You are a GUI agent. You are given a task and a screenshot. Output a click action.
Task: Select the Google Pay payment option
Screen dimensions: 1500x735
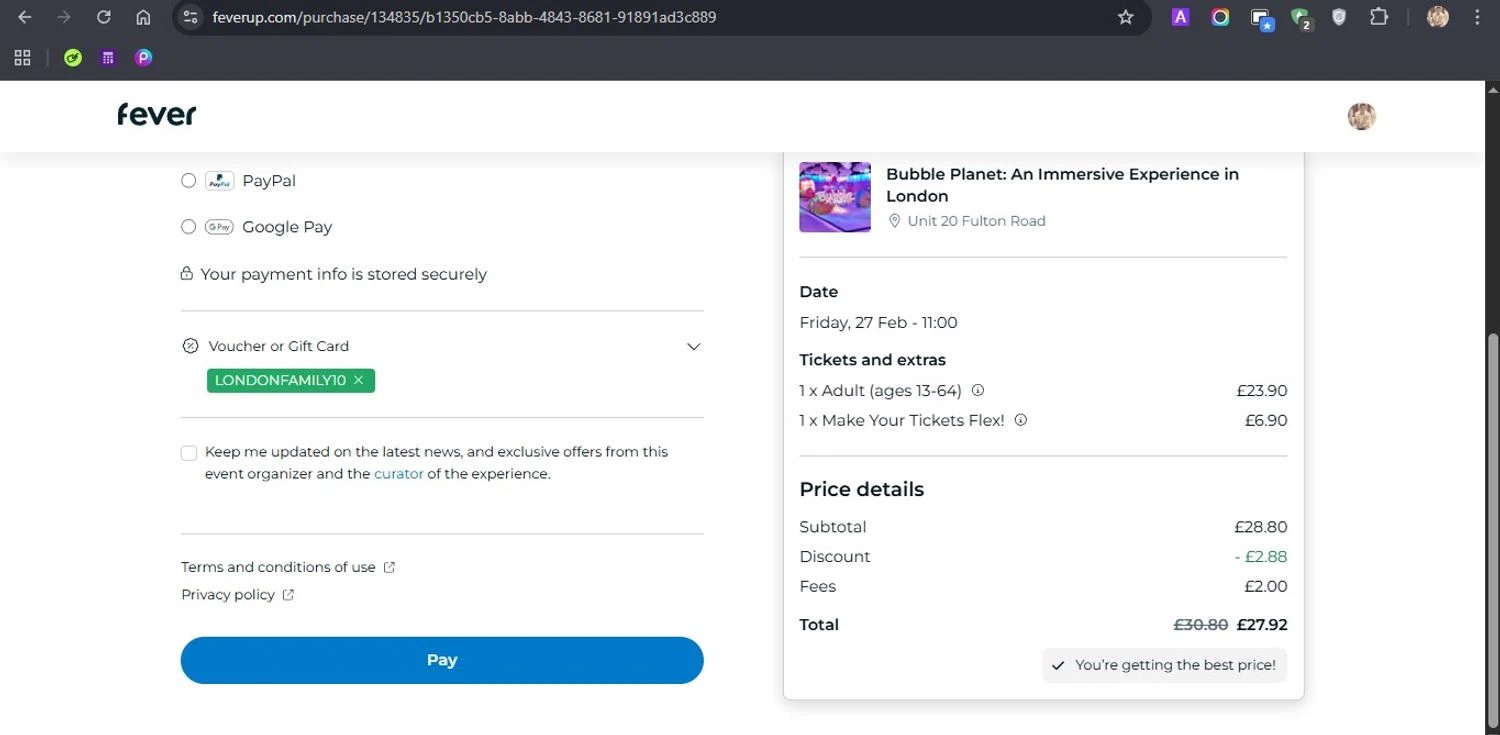coord(188,227)
